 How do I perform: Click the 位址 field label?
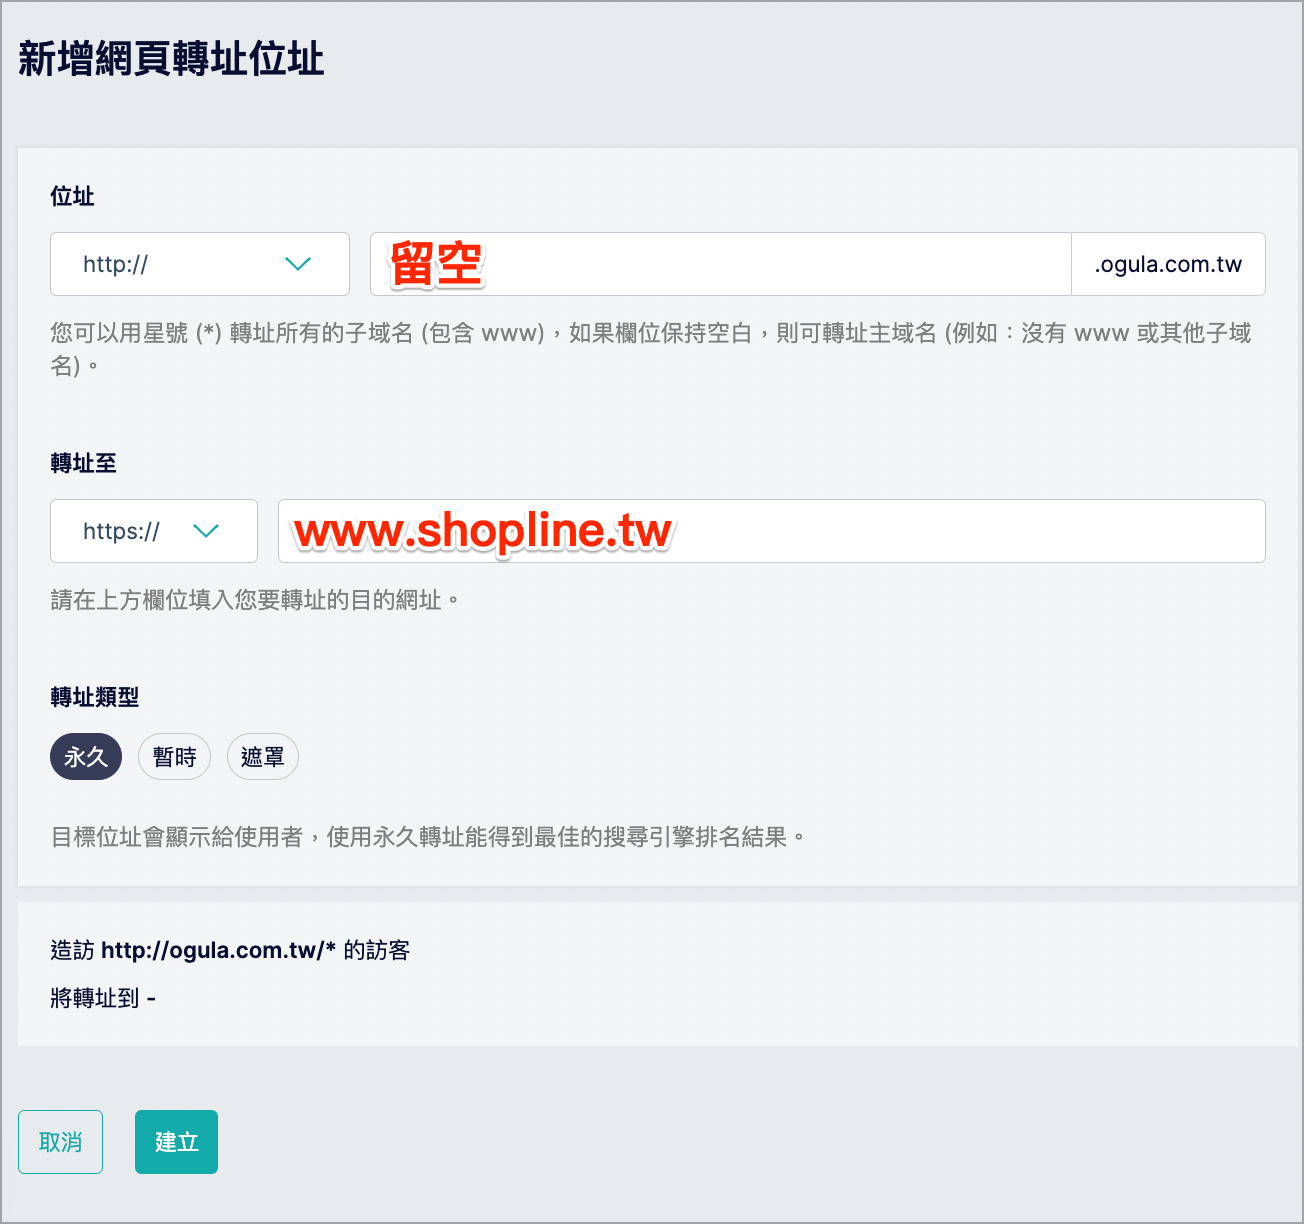point(72,196)
